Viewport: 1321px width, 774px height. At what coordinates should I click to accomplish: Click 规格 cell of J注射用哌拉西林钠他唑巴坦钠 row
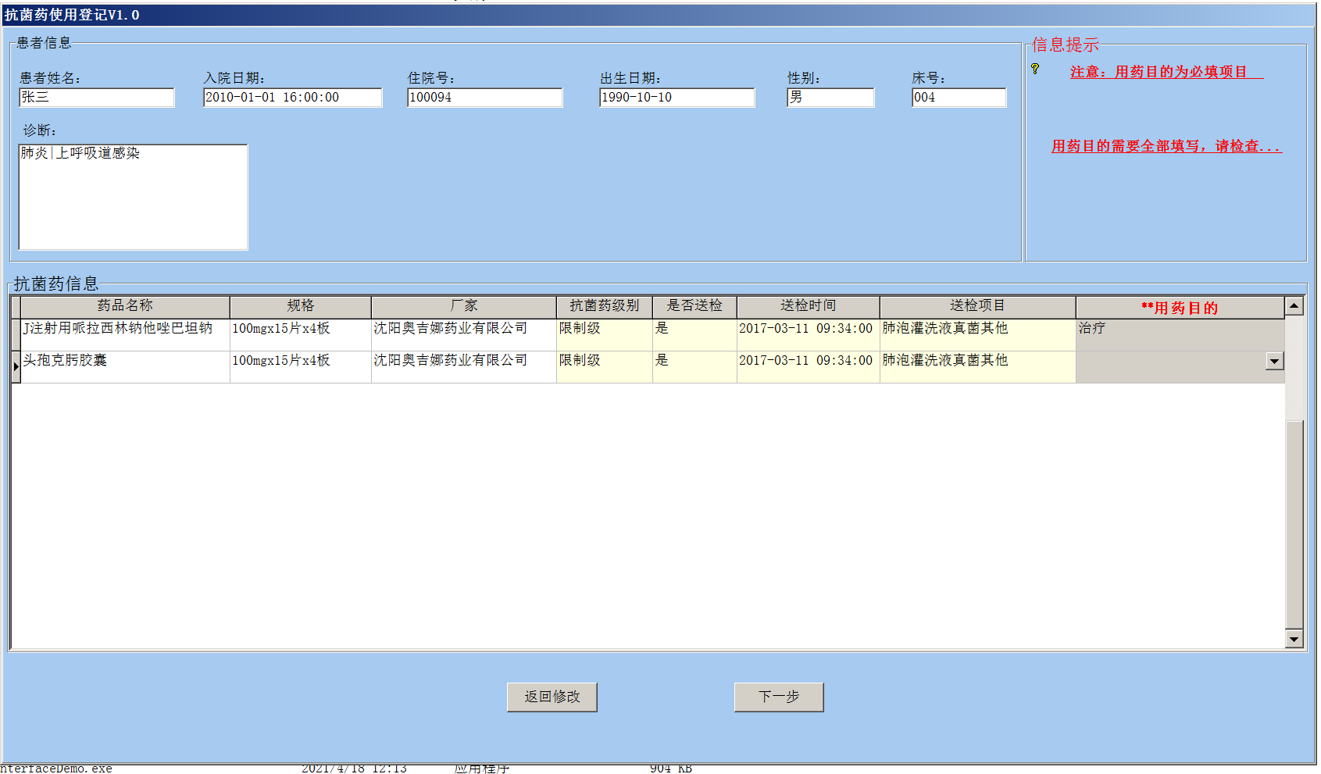[x=300, y=335]
